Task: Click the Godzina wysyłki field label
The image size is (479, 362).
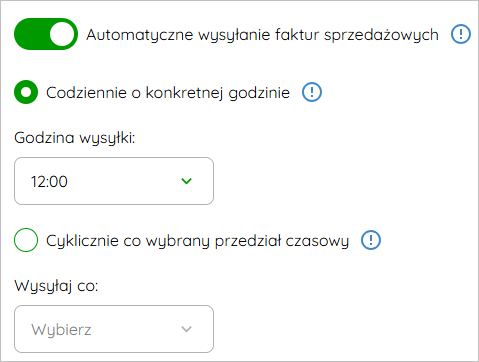Action: 75,138
